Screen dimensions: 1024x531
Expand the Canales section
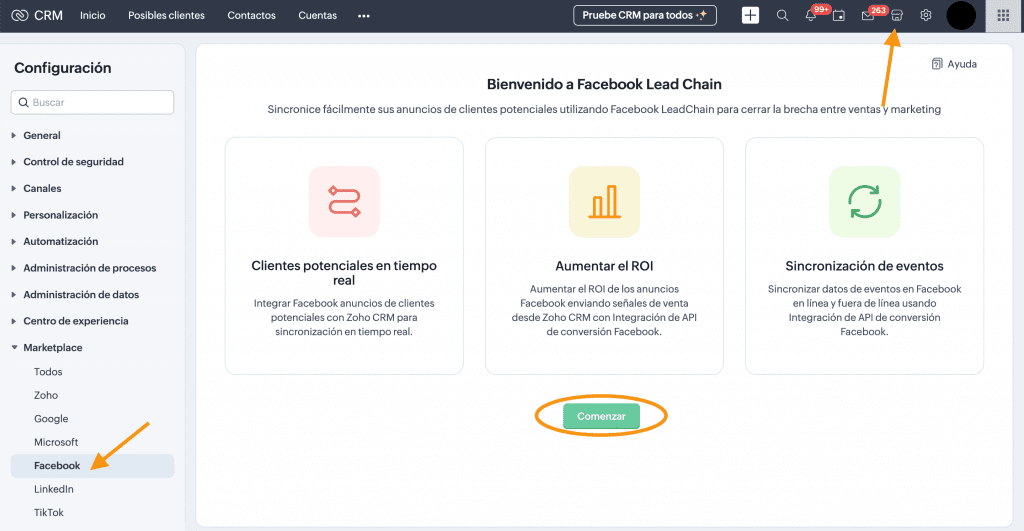pos(42,188)
